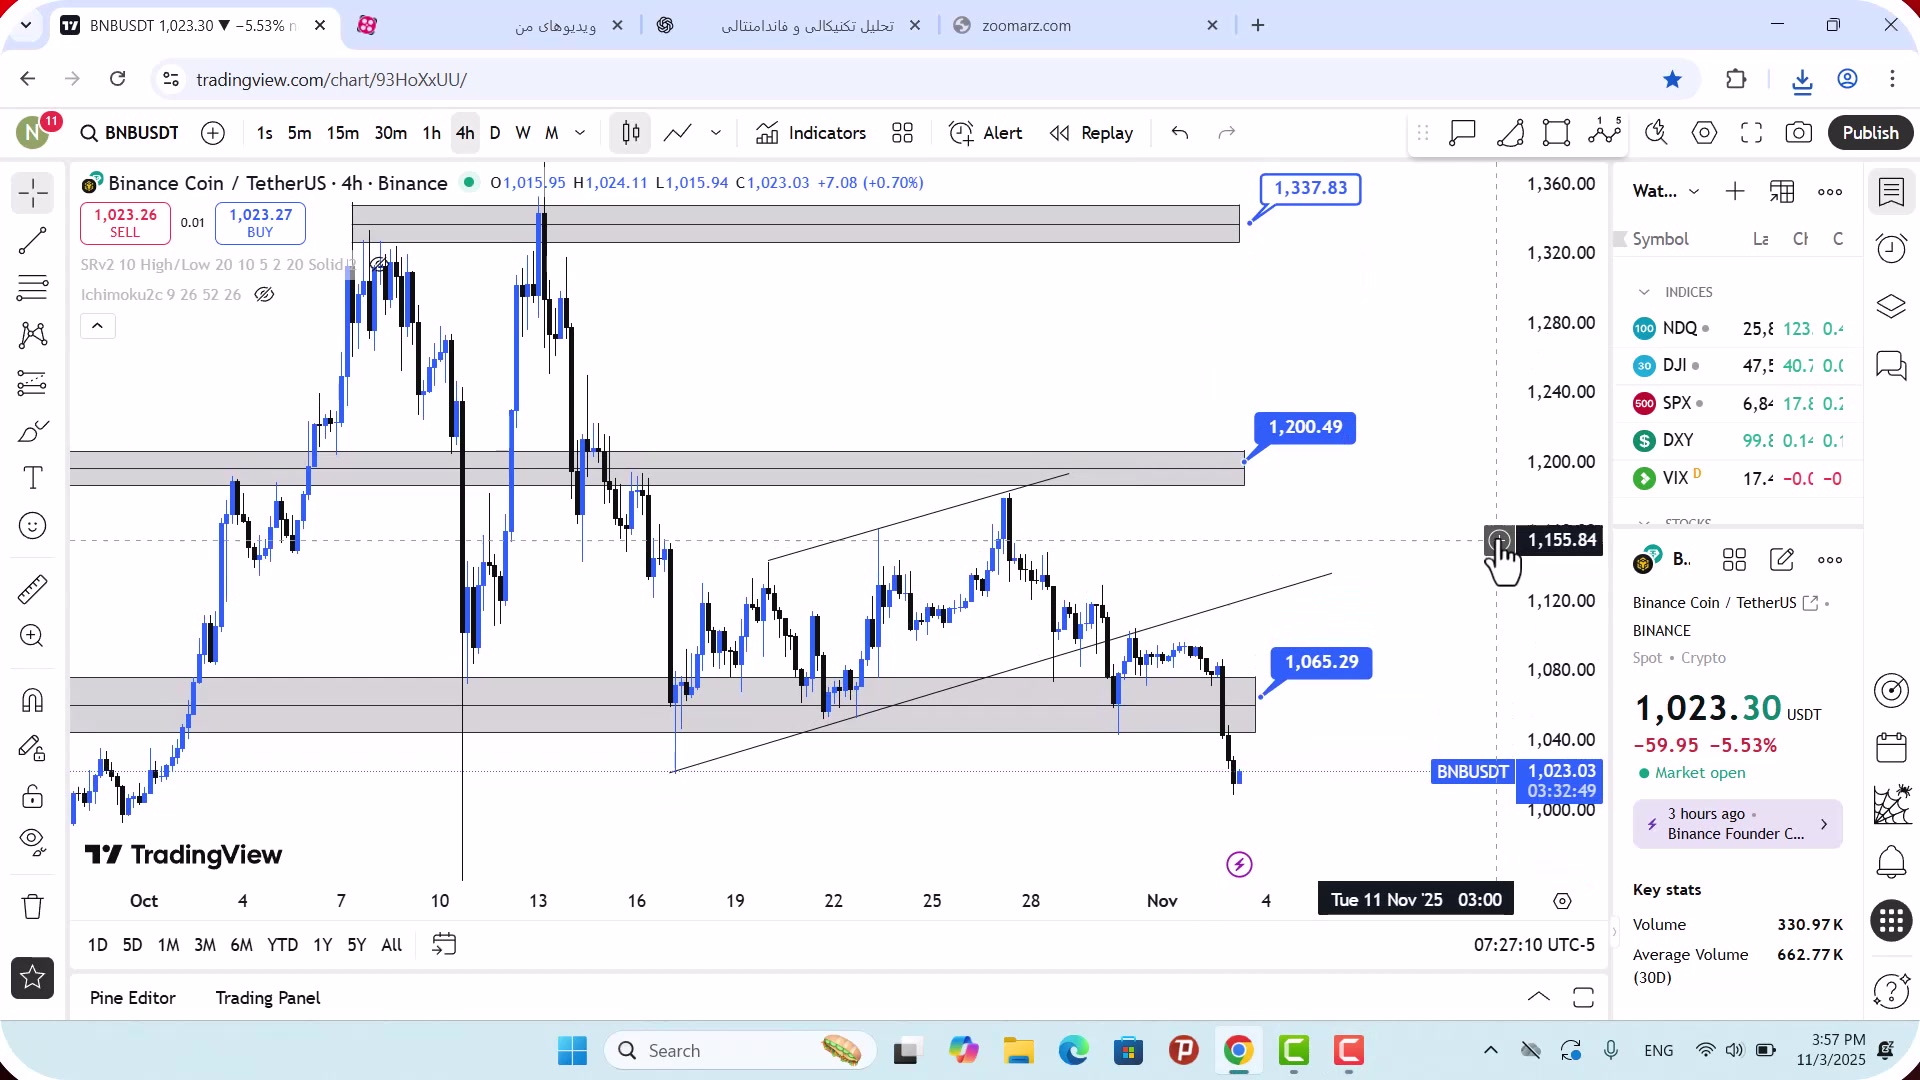Set range to 1M
This screenshot has width=1920, height=1080.
pyautogui.click(x=168, y=945)
